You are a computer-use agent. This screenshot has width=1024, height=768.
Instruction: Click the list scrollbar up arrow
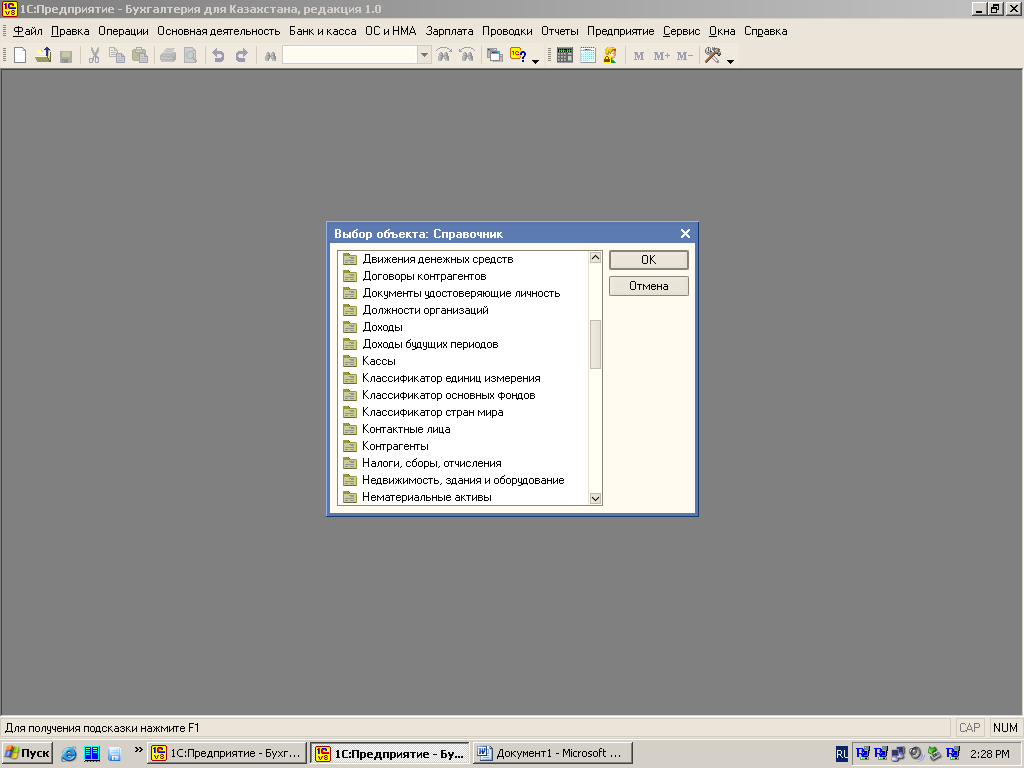coord(595,257)
